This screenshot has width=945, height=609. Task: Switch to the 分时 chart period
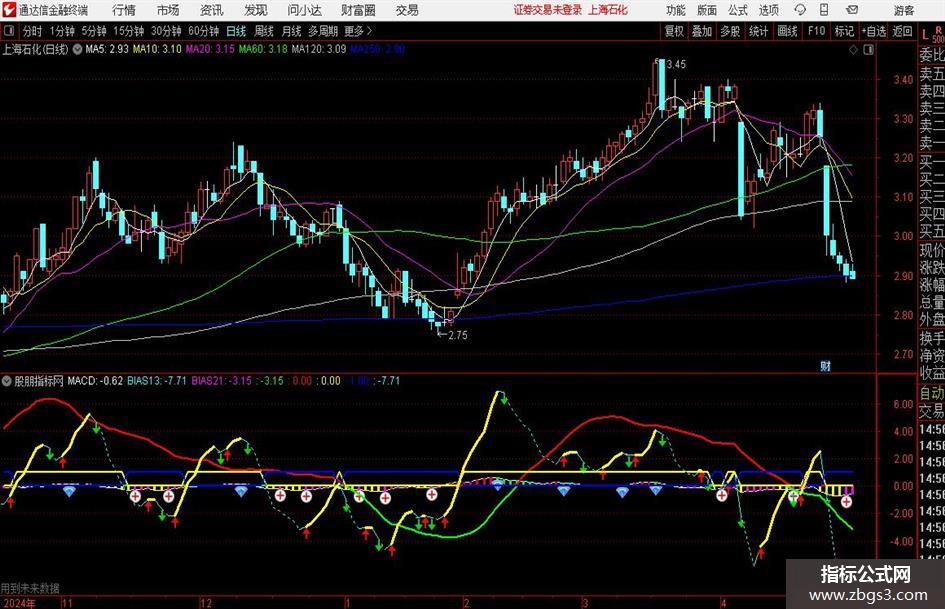[33, 31]
